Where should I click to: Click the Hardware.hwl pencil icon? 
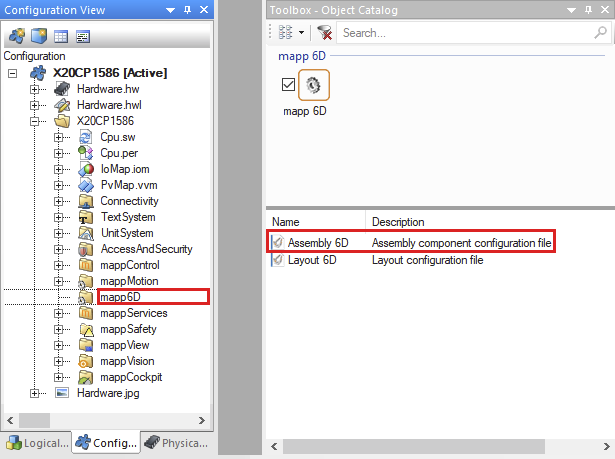62,105
